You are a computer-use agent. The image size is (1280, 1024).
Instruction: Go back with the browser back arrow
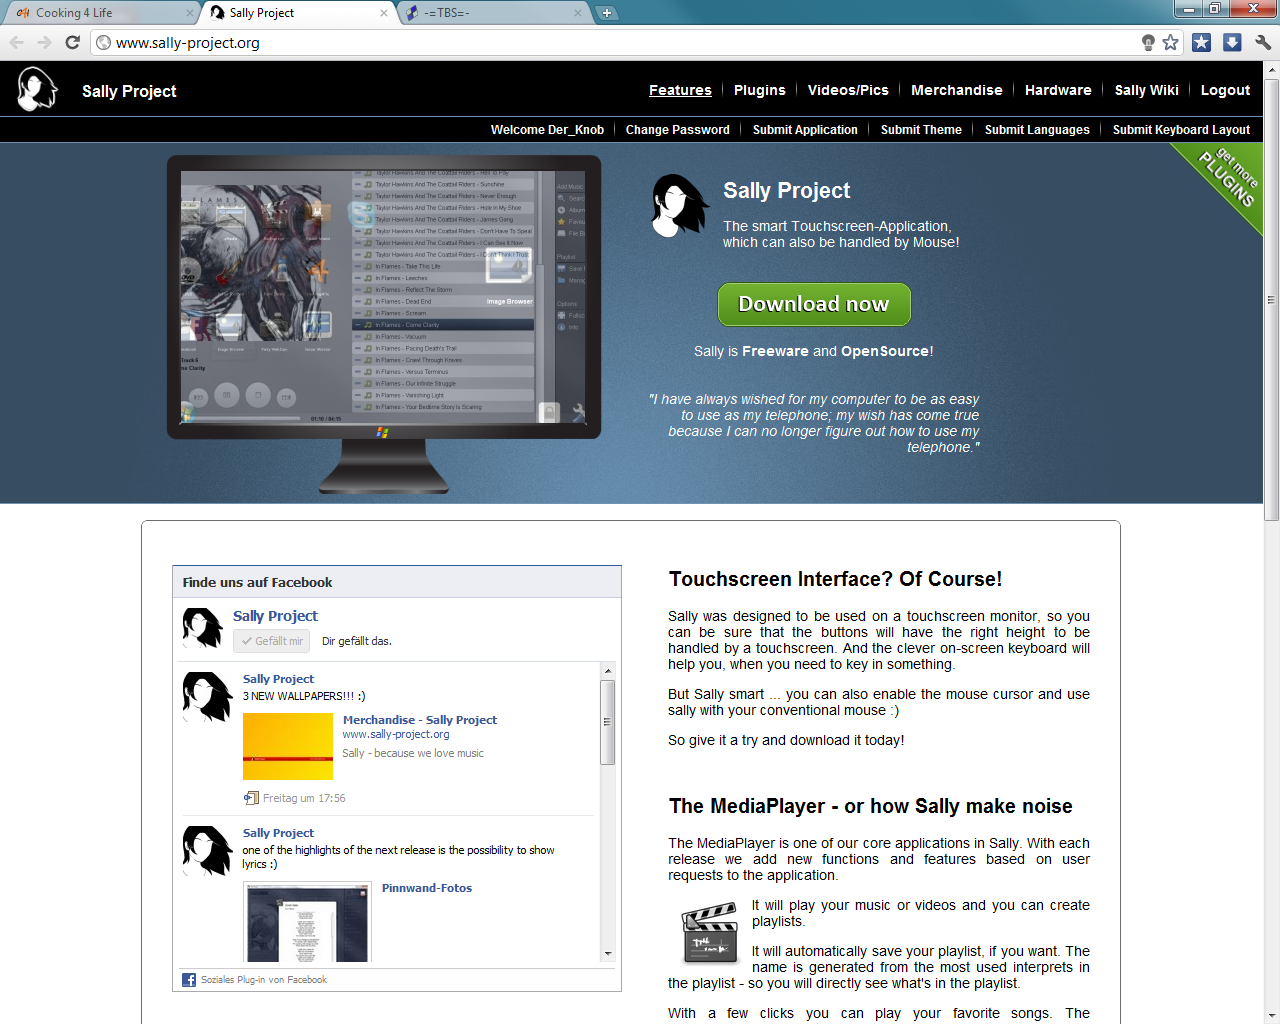(16, 42)
